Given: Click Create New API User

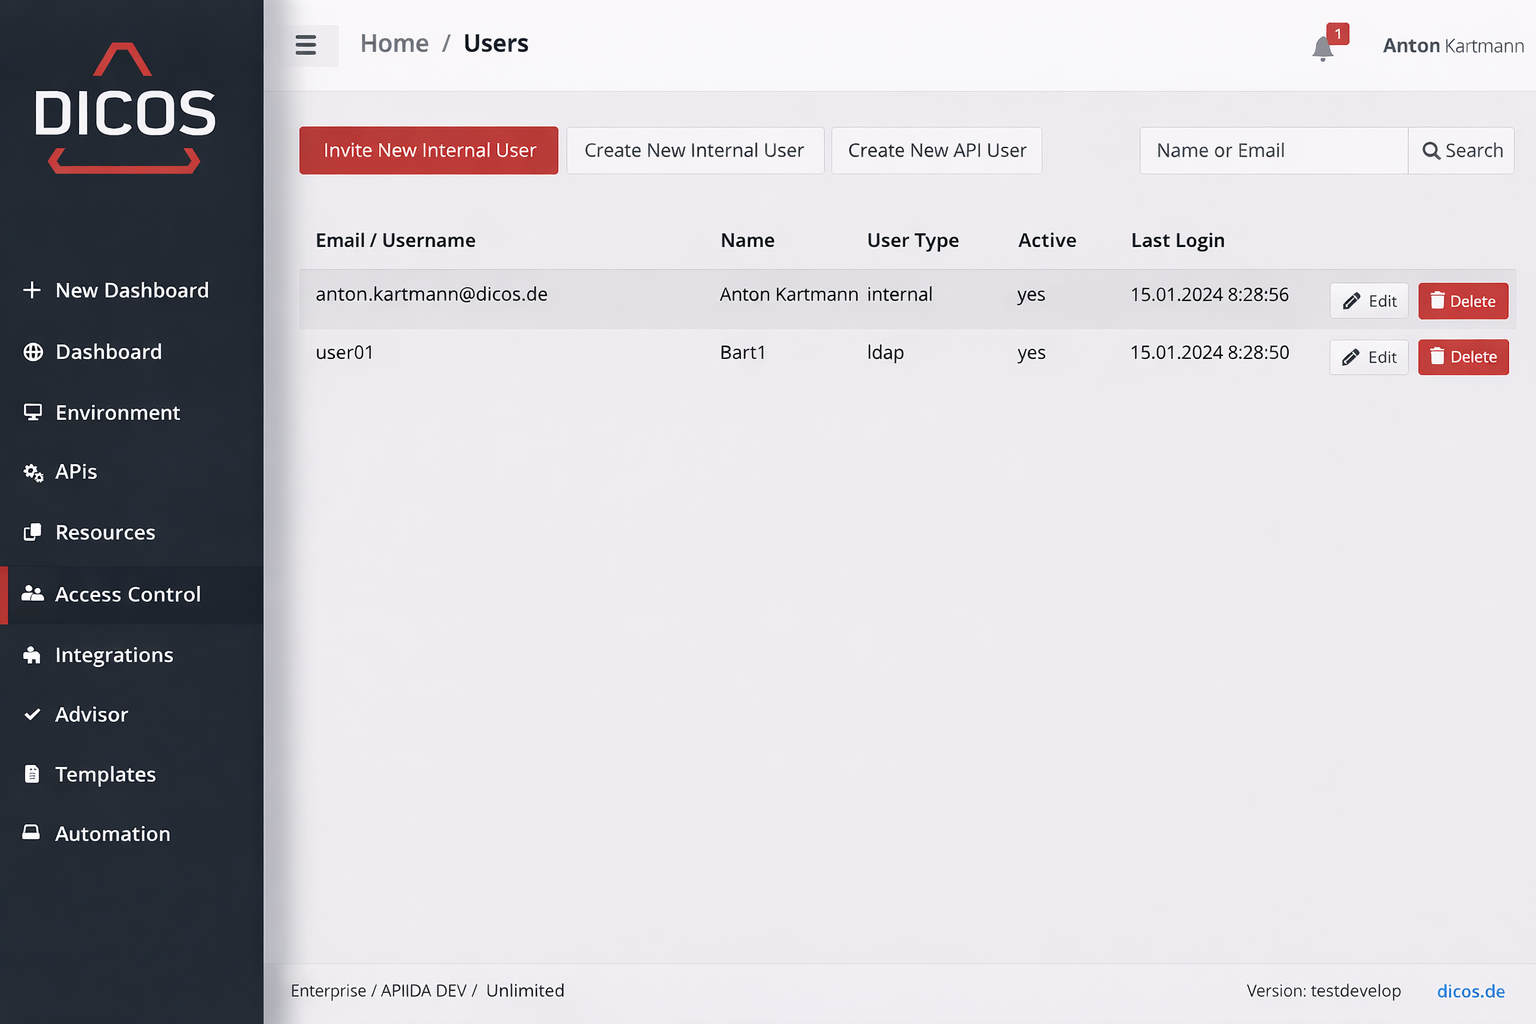Looking at the screenshot, I should (936, 151).
